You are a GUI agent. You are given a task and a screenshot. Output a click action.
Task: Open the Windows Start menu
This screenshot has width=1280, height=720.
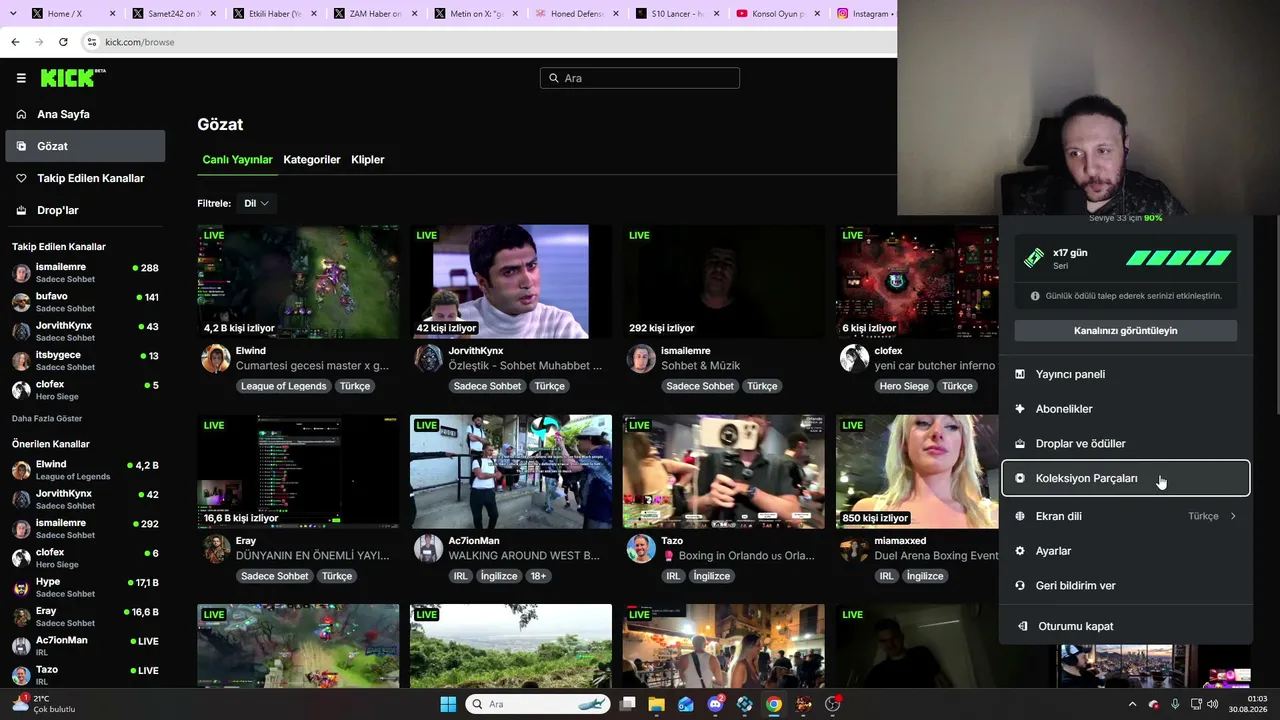click(448, 704)
